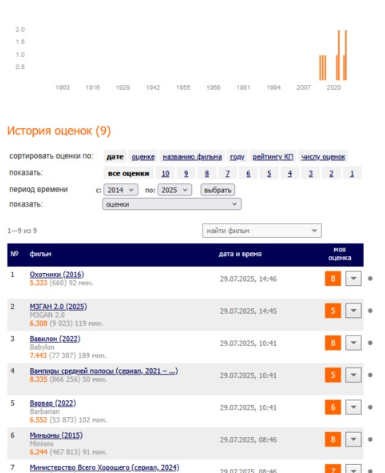385x473 pixels.
Task: Click the gray dot next to Варвар row
Action: coord(370,407)
